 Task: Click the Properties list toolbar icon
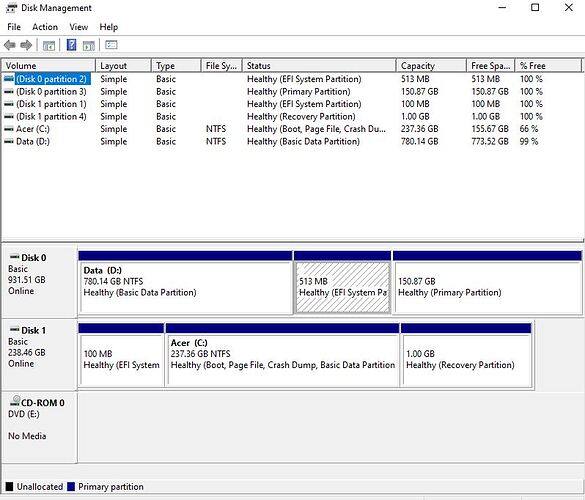coord(111,45)
